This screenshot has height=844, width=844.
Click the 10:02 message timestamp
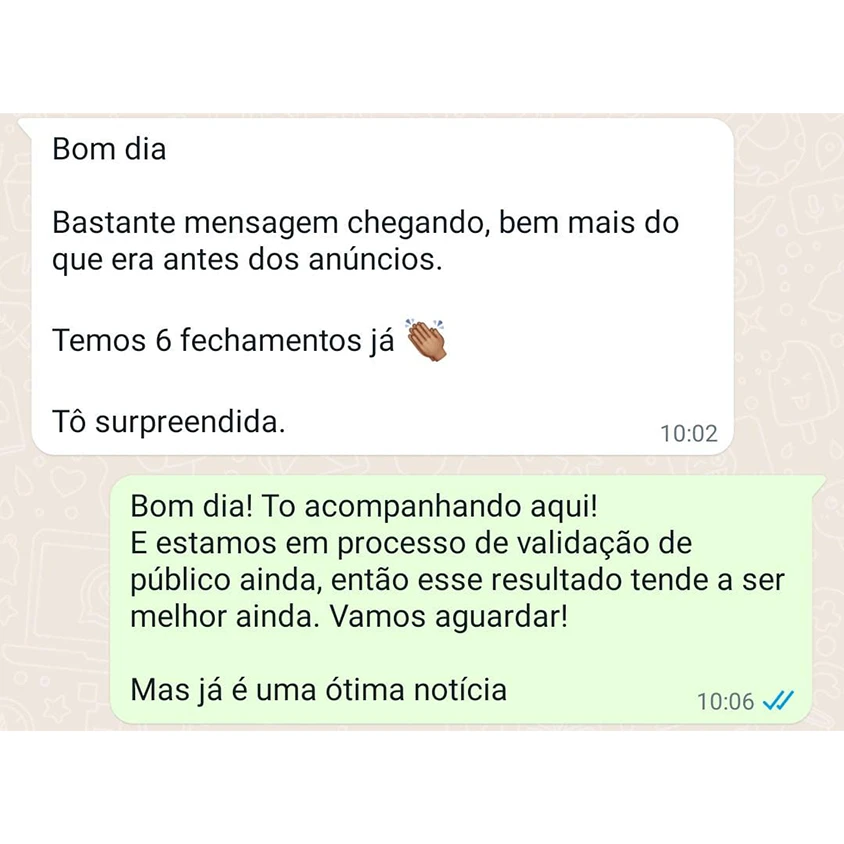(688, 433)
